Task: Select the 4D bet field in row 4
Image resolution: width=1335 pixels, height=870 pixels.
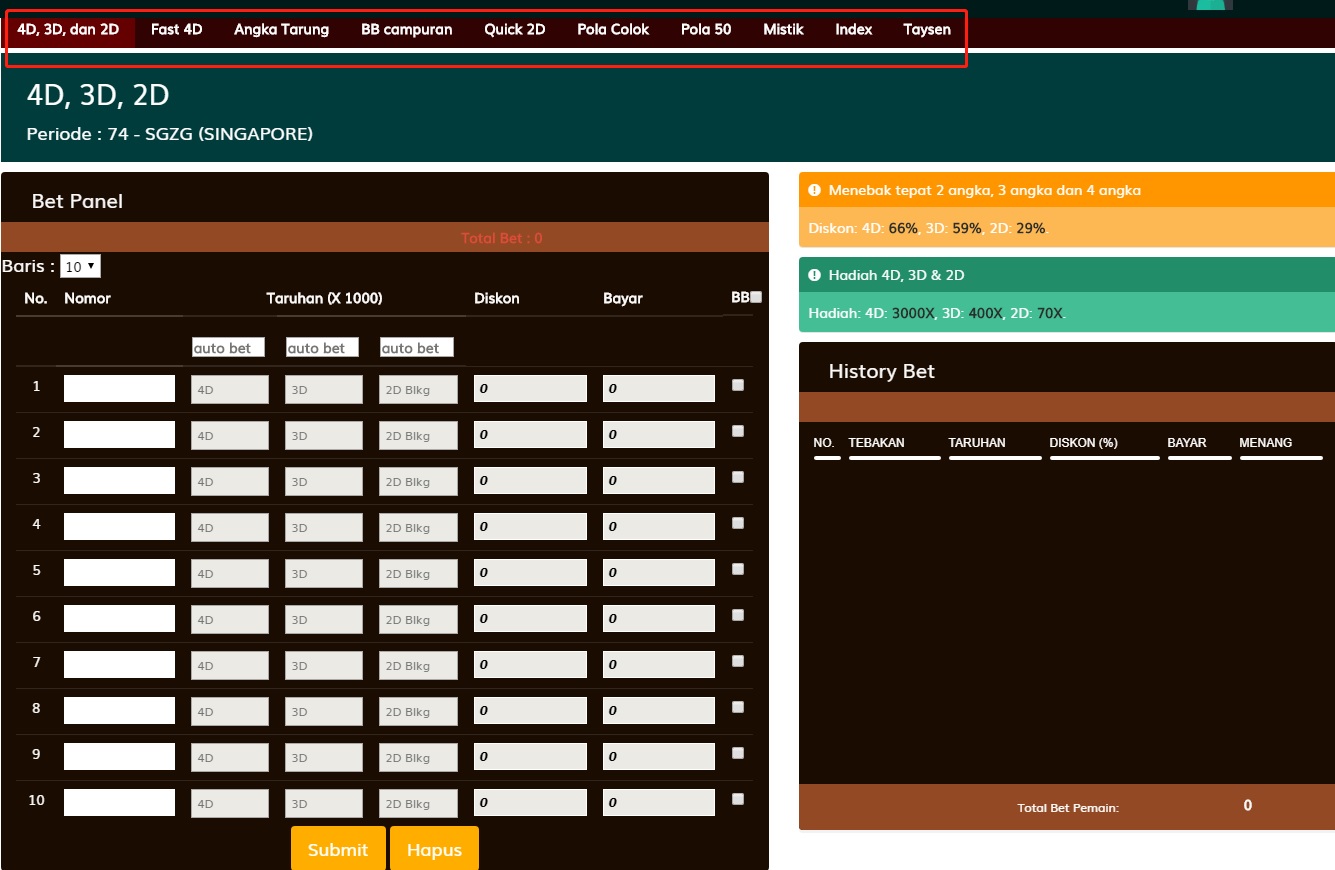Action: click(230, 527)
